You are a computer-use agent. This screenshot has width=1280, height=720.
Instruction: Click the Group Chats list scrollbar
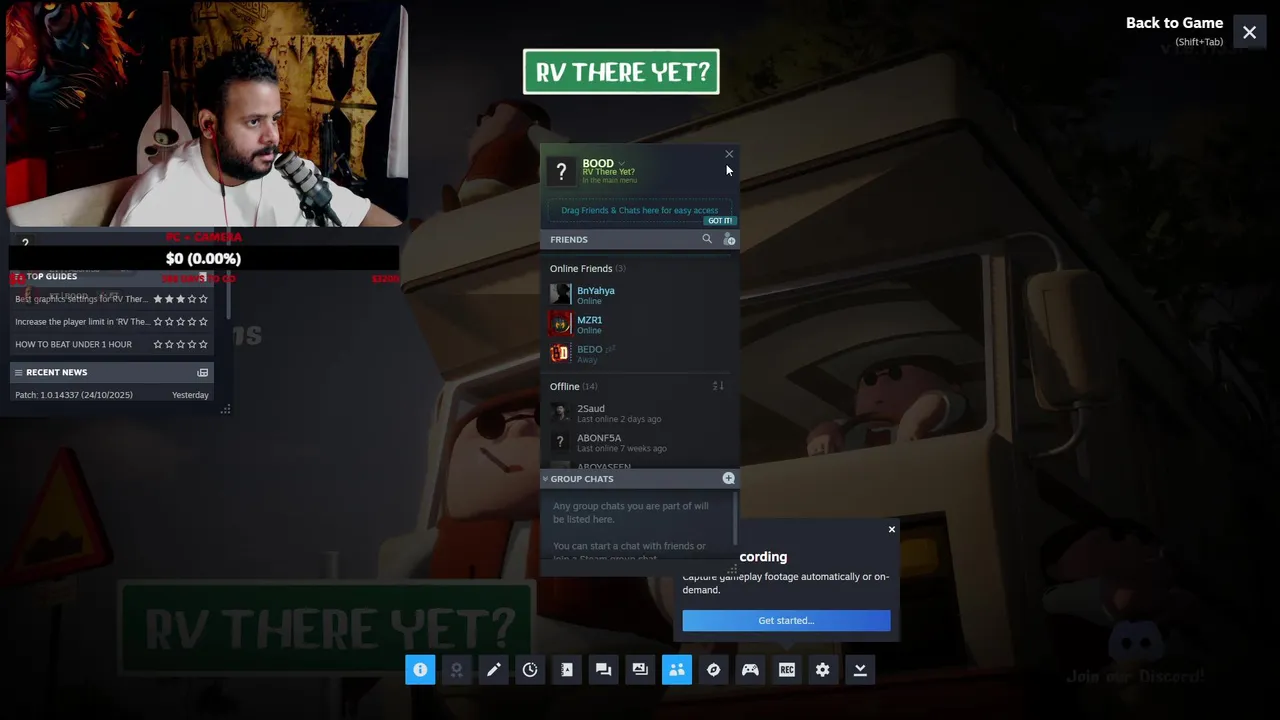(x=736, y=520)
